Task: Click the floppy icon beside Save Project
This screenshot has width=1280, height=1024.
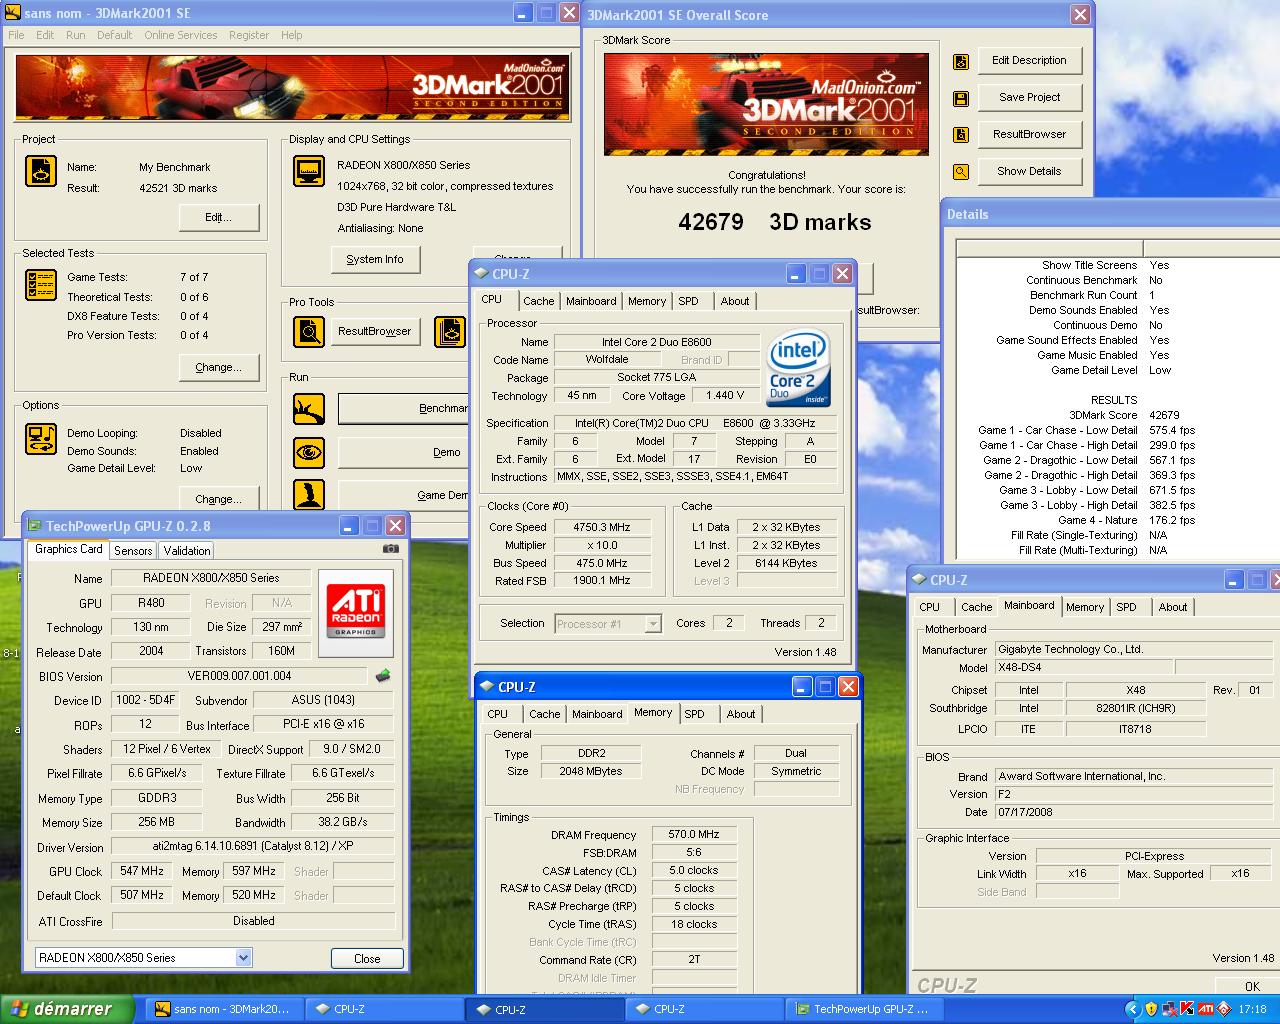Action: pyautogui.click(x=961, y=98)
